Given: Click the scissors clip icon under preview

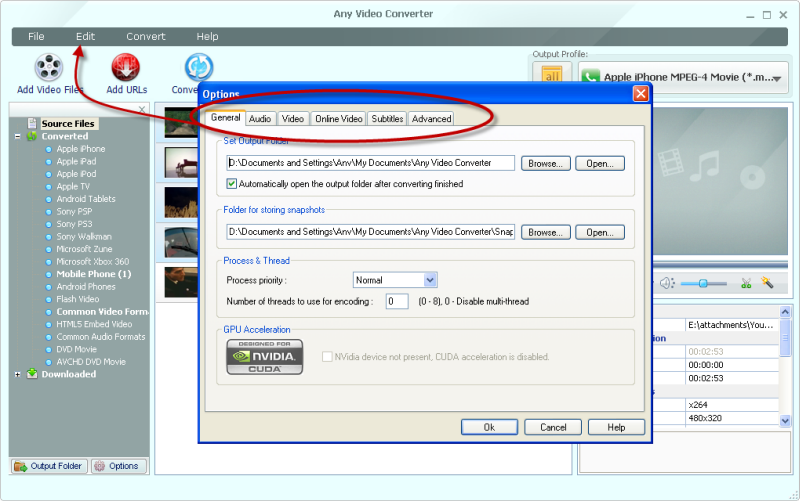Looking at the screenshot, I should click(x=746, y=283).
